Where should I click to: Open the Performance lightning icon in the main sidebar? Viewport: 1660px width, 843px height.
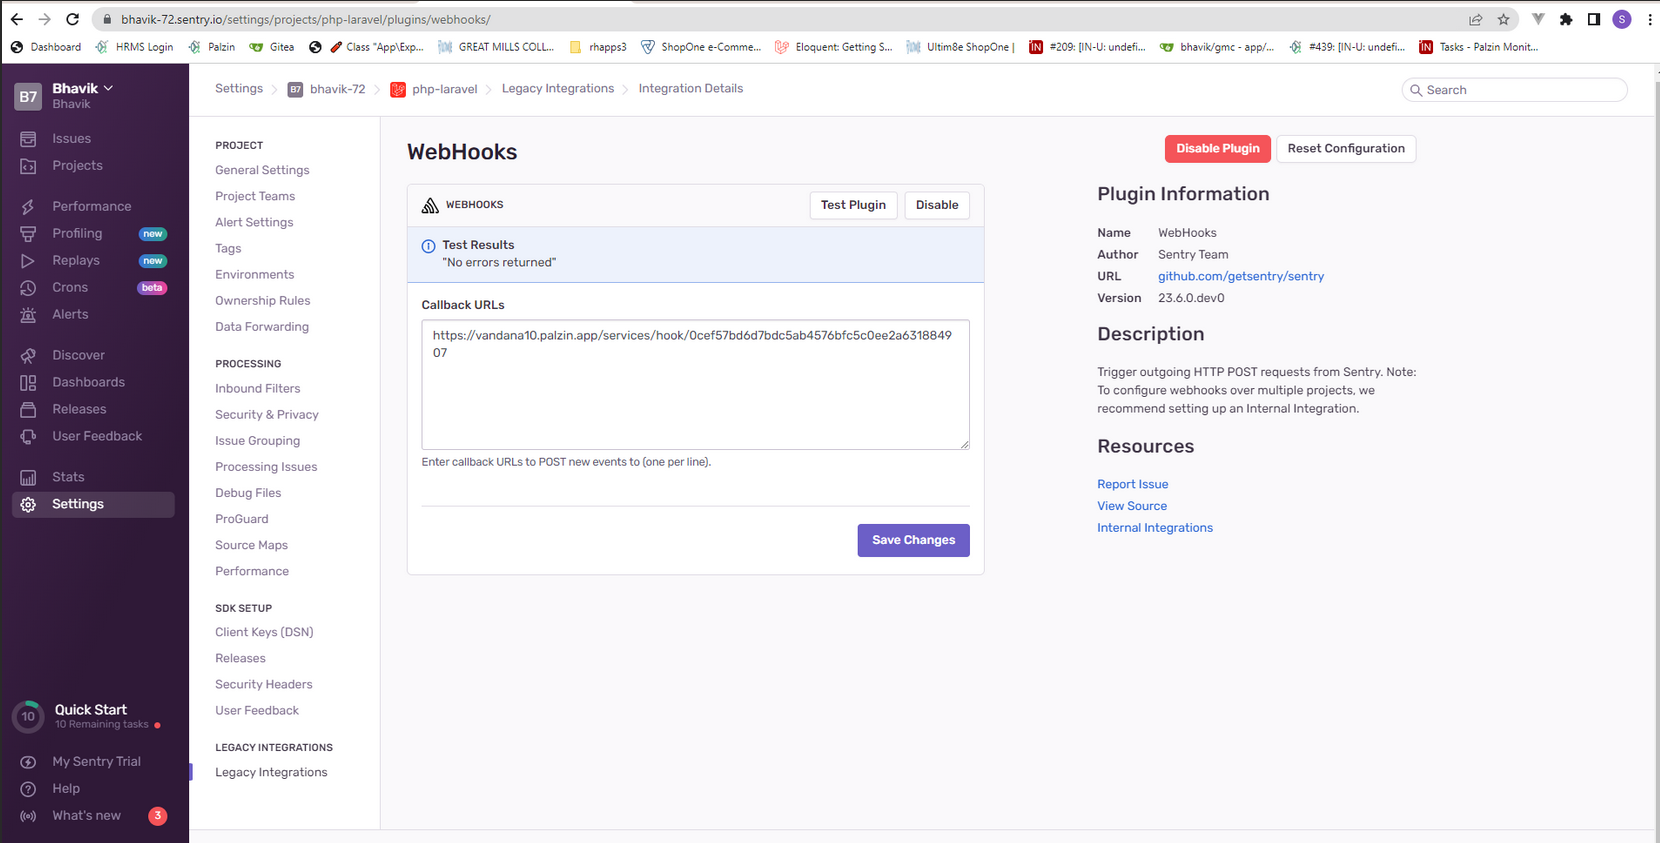(28, 207)
